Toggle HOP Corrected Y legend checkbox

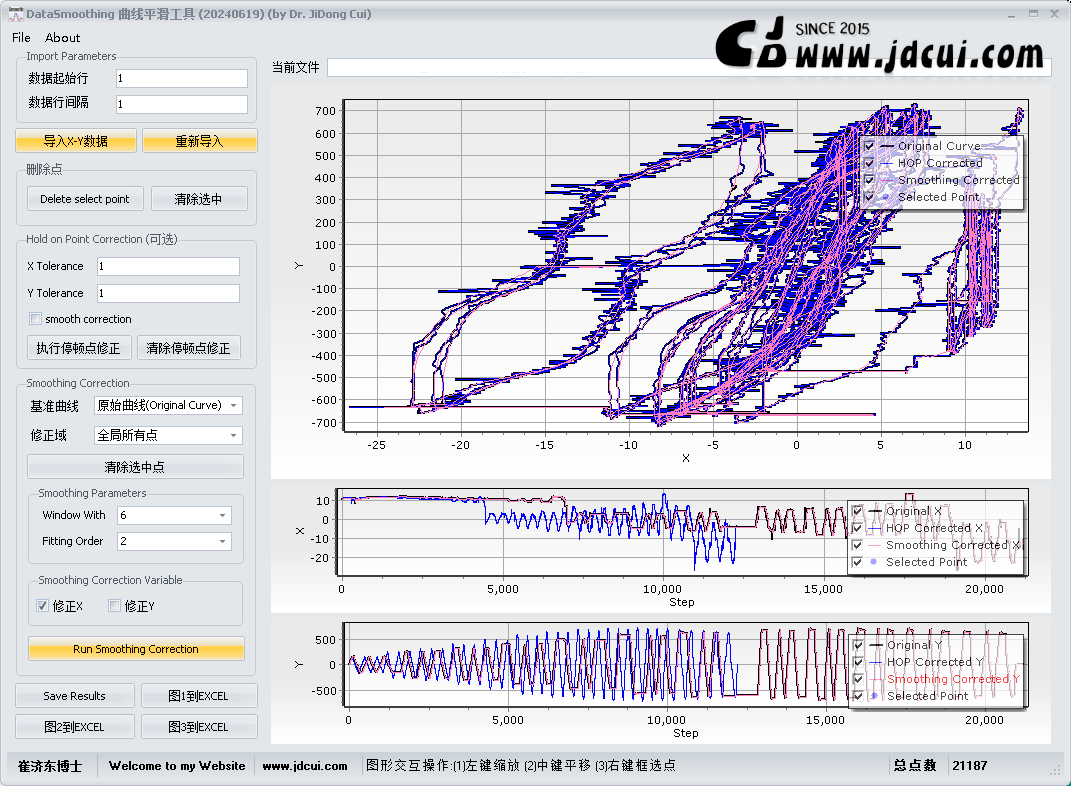click(859, 662)
